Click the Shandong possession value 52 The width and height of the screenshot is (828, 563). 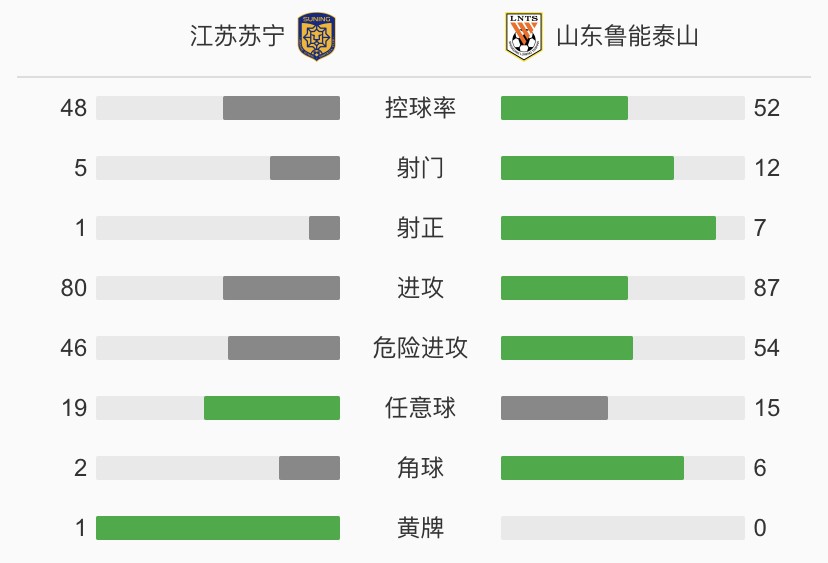pos(767,108)
